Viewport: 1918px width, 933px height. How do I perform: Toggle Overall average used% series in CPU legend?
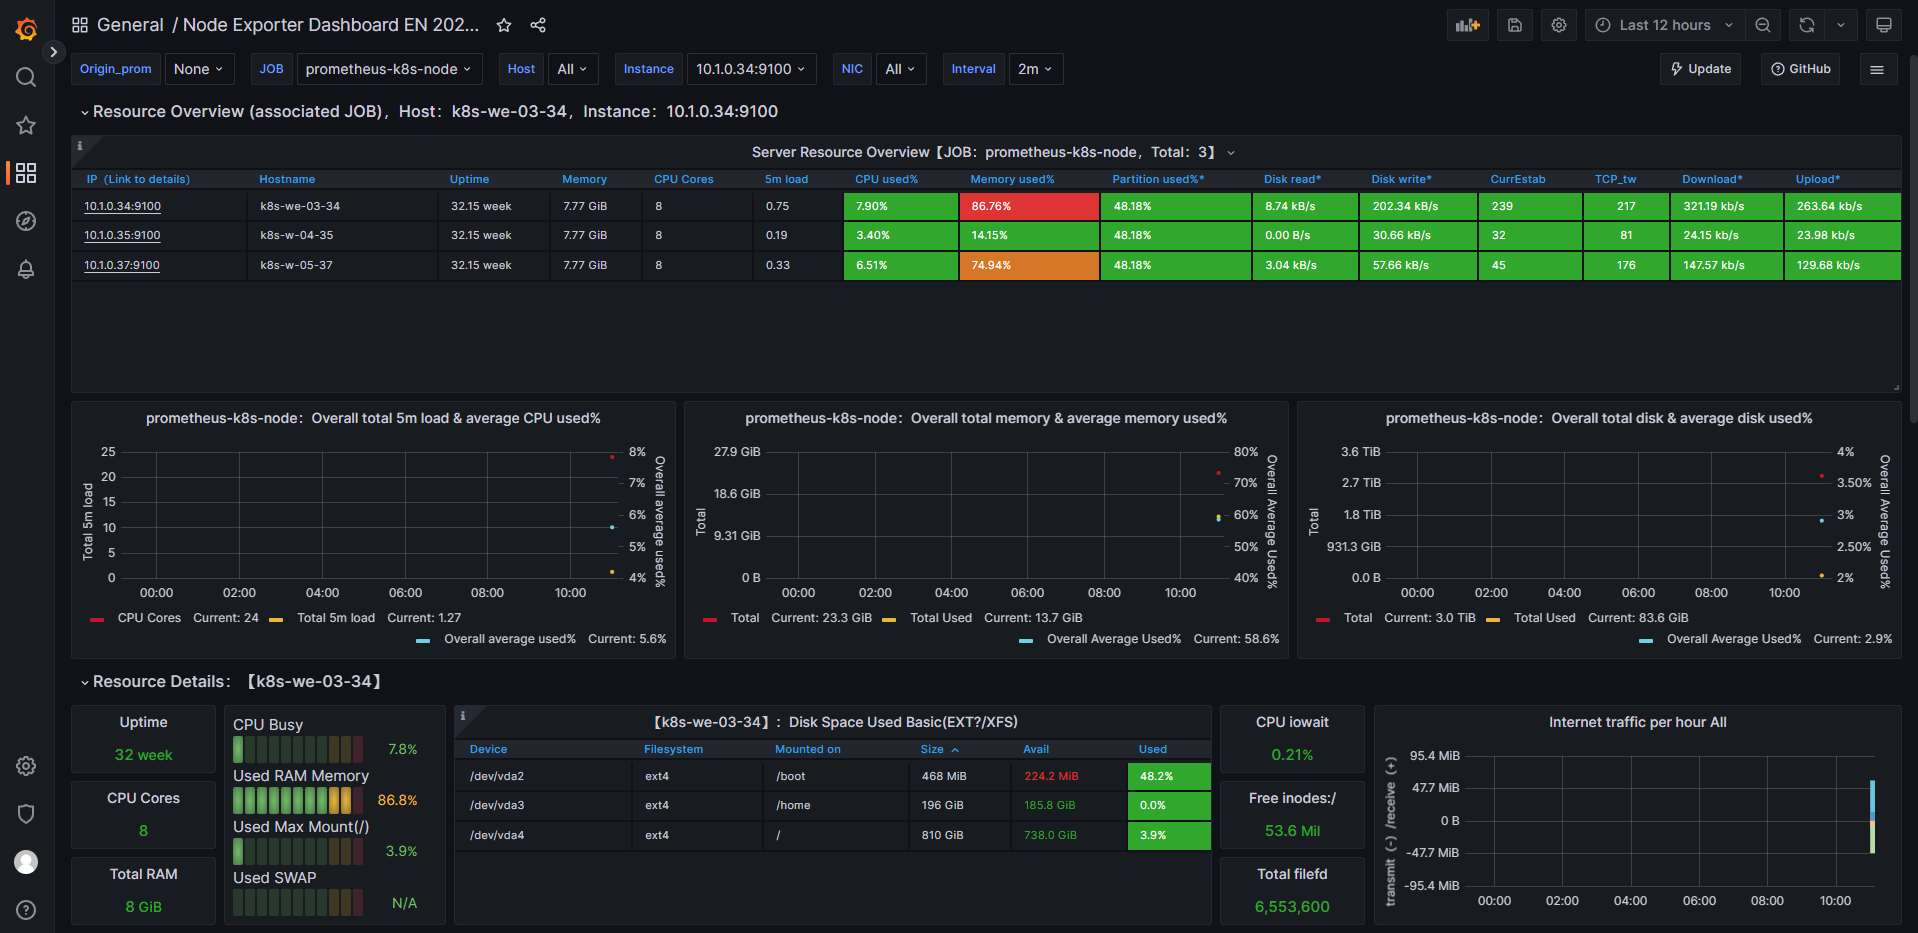[x=510, y=639]
